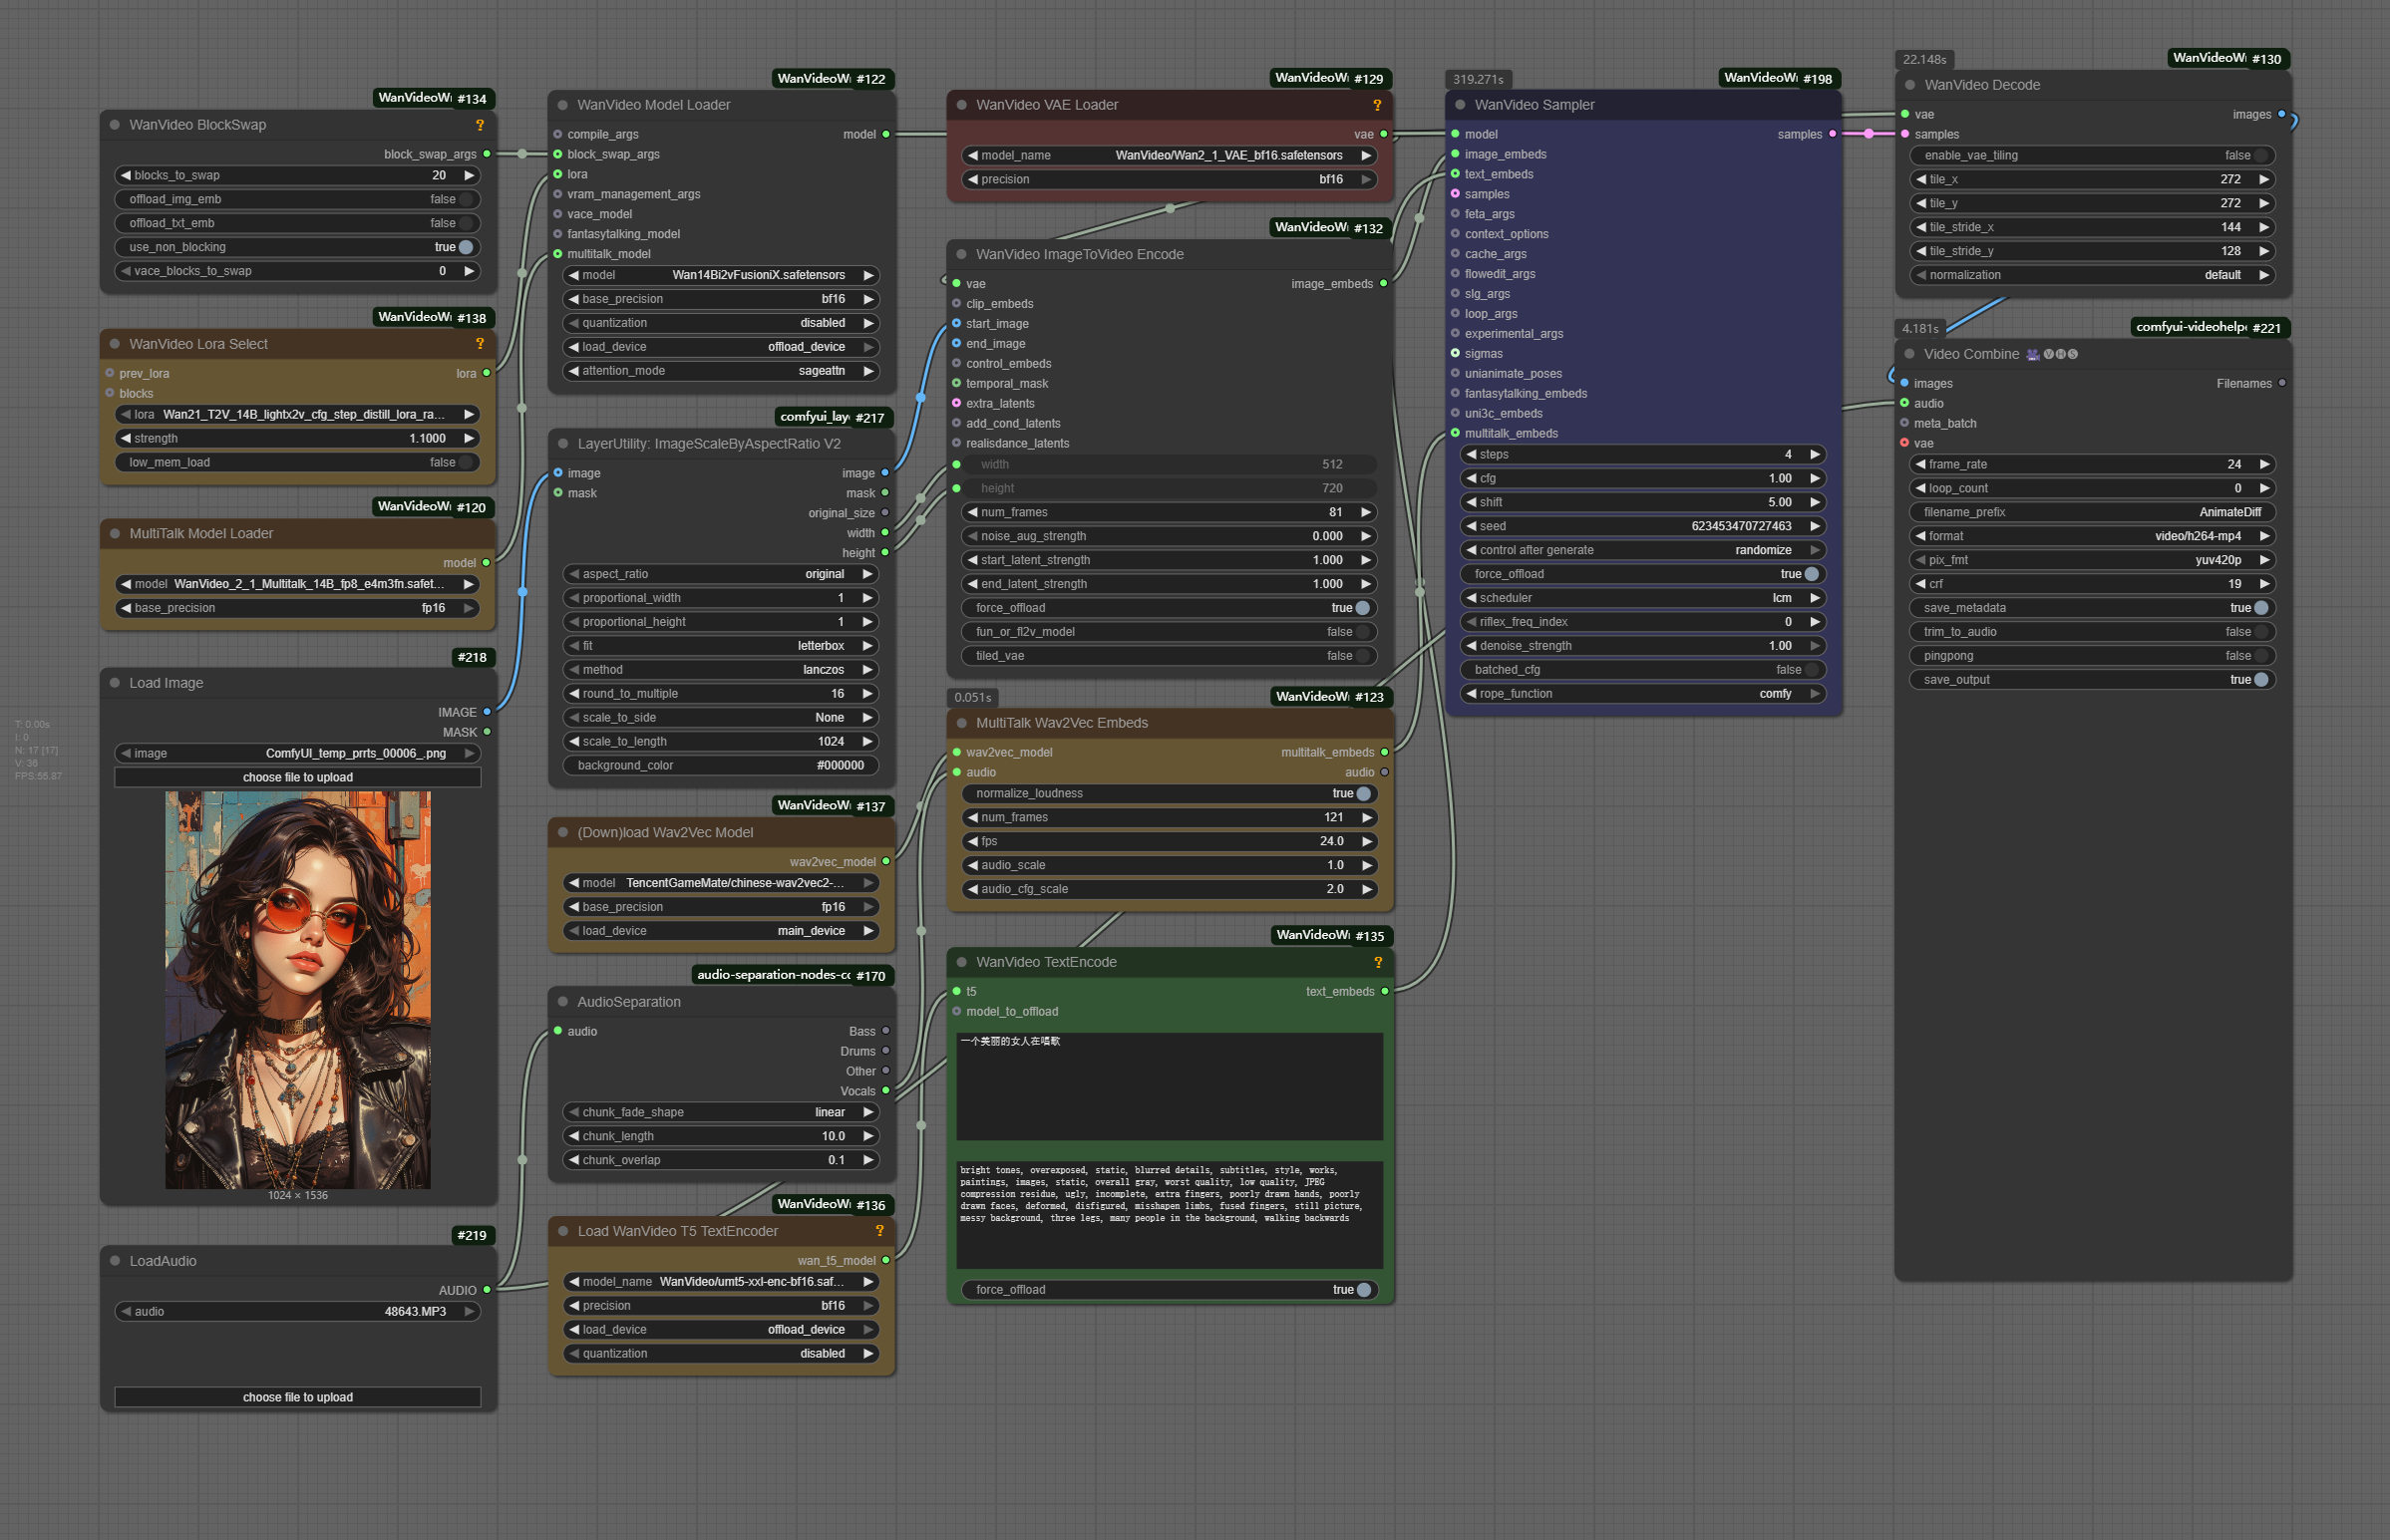
Task: Click the noise_aug_strength value field
Action: [1169, 537]
